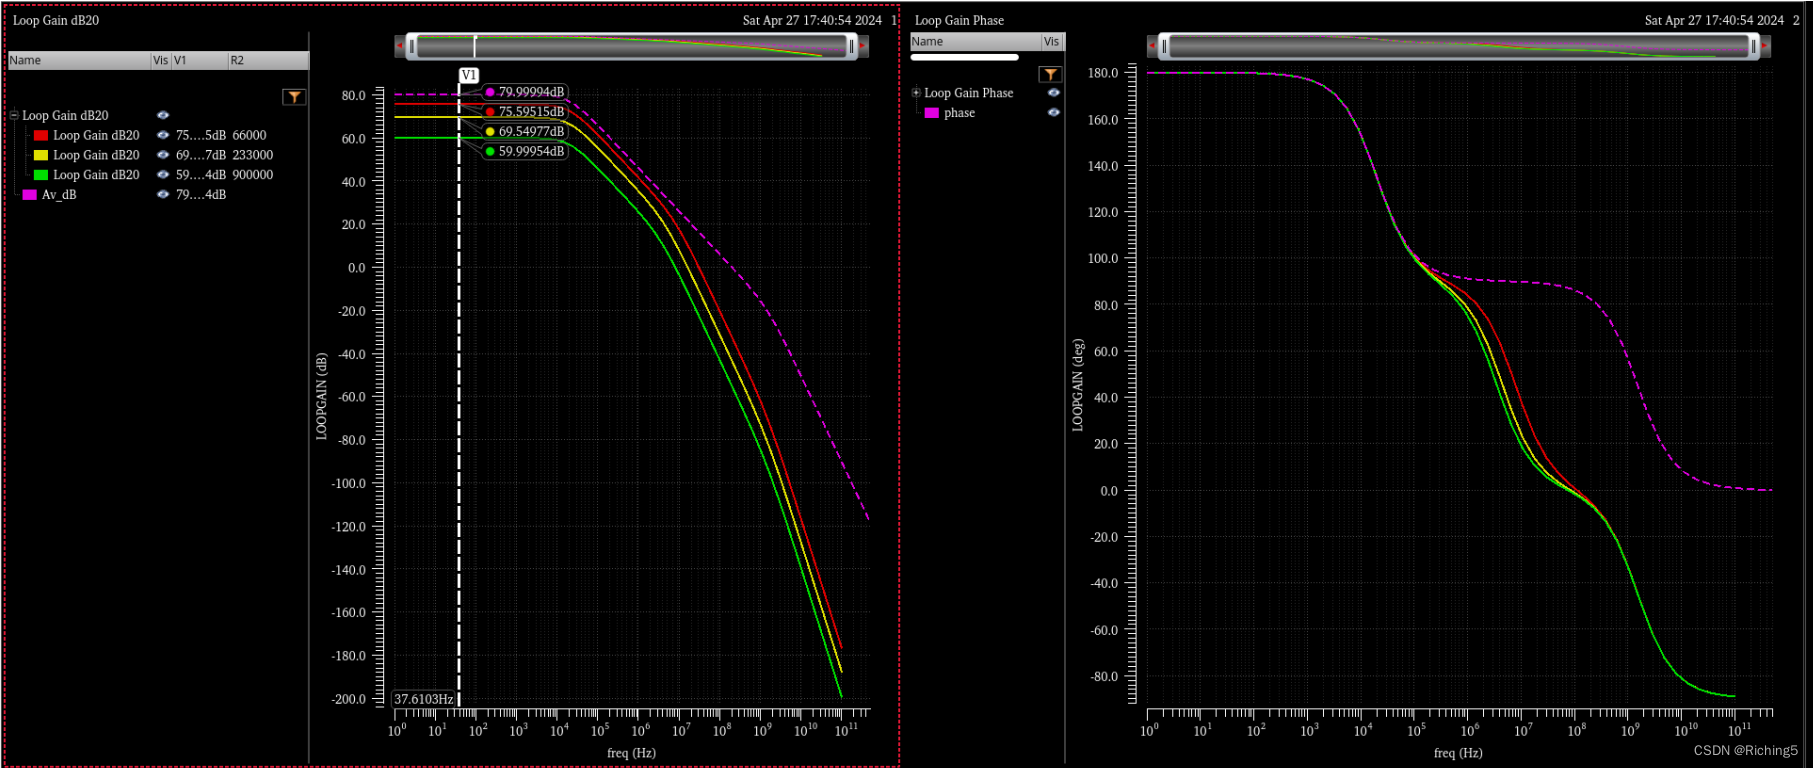
Task: Click magenta swatch of phase trace
Action: (932, 112)
